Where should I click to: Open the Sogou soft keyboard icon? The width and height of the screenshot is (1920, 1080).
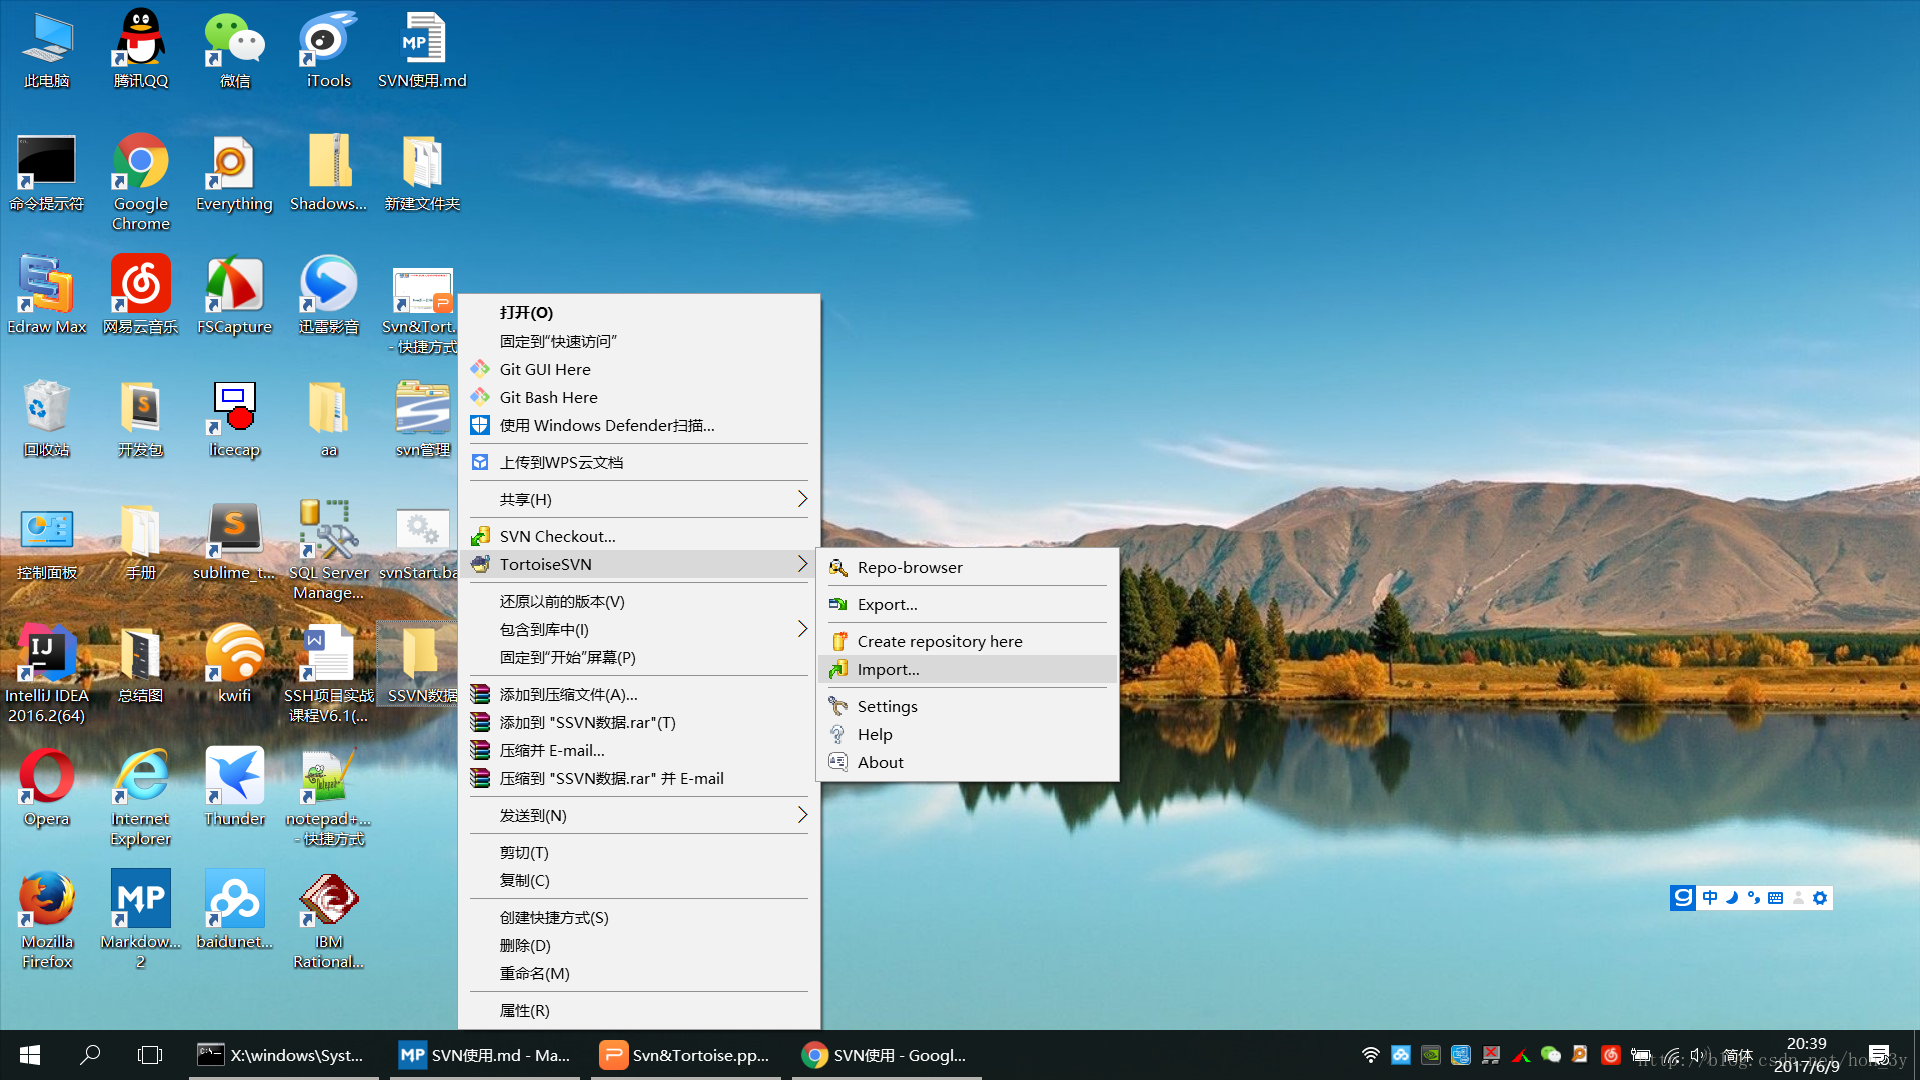(x=1776, y=898)
